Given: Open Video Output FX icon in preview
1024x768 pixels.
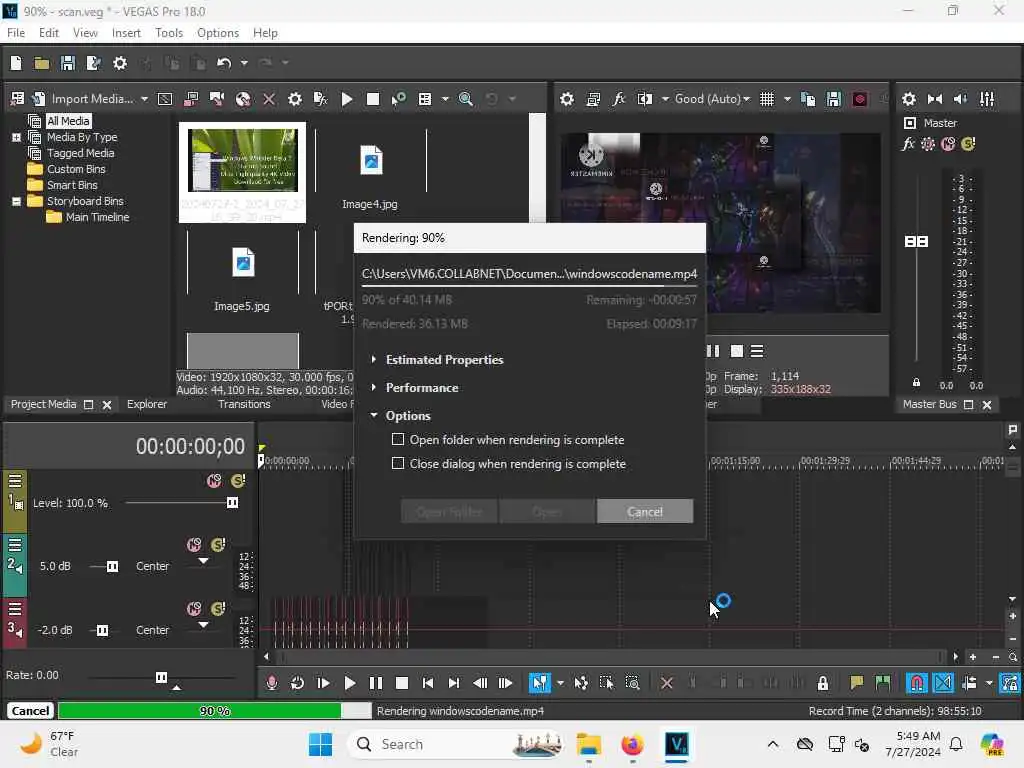Looking at the screenshot, I should pyautogui.click(x=618, y=99).
